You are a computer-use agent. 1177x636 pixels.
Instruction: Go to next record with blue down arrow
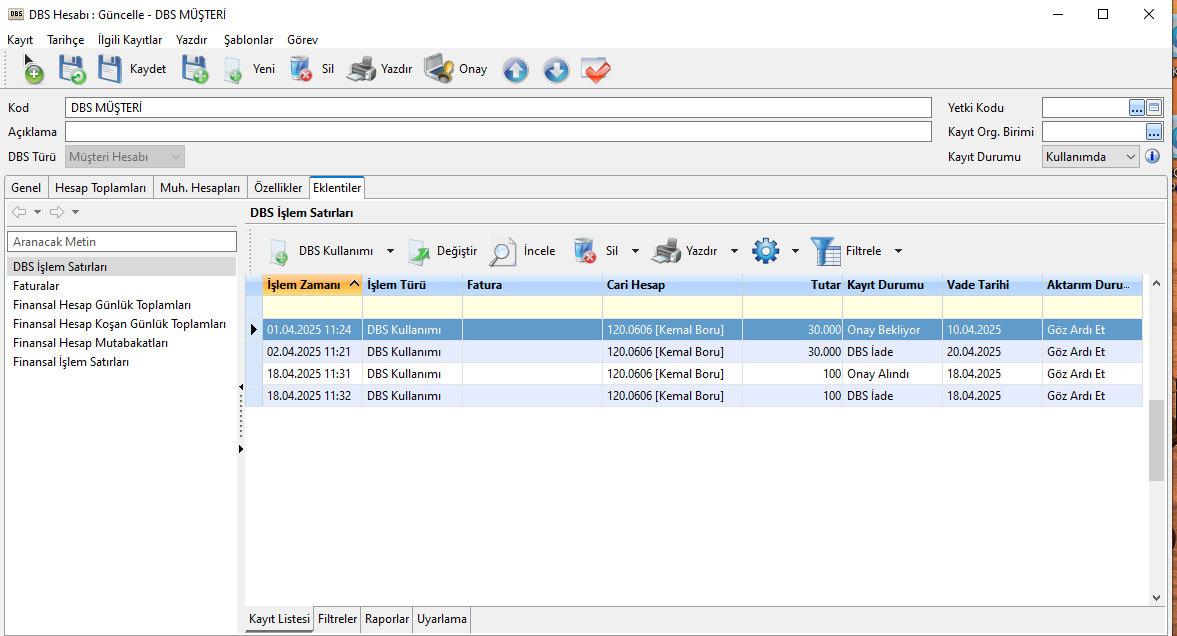(556, 70)
